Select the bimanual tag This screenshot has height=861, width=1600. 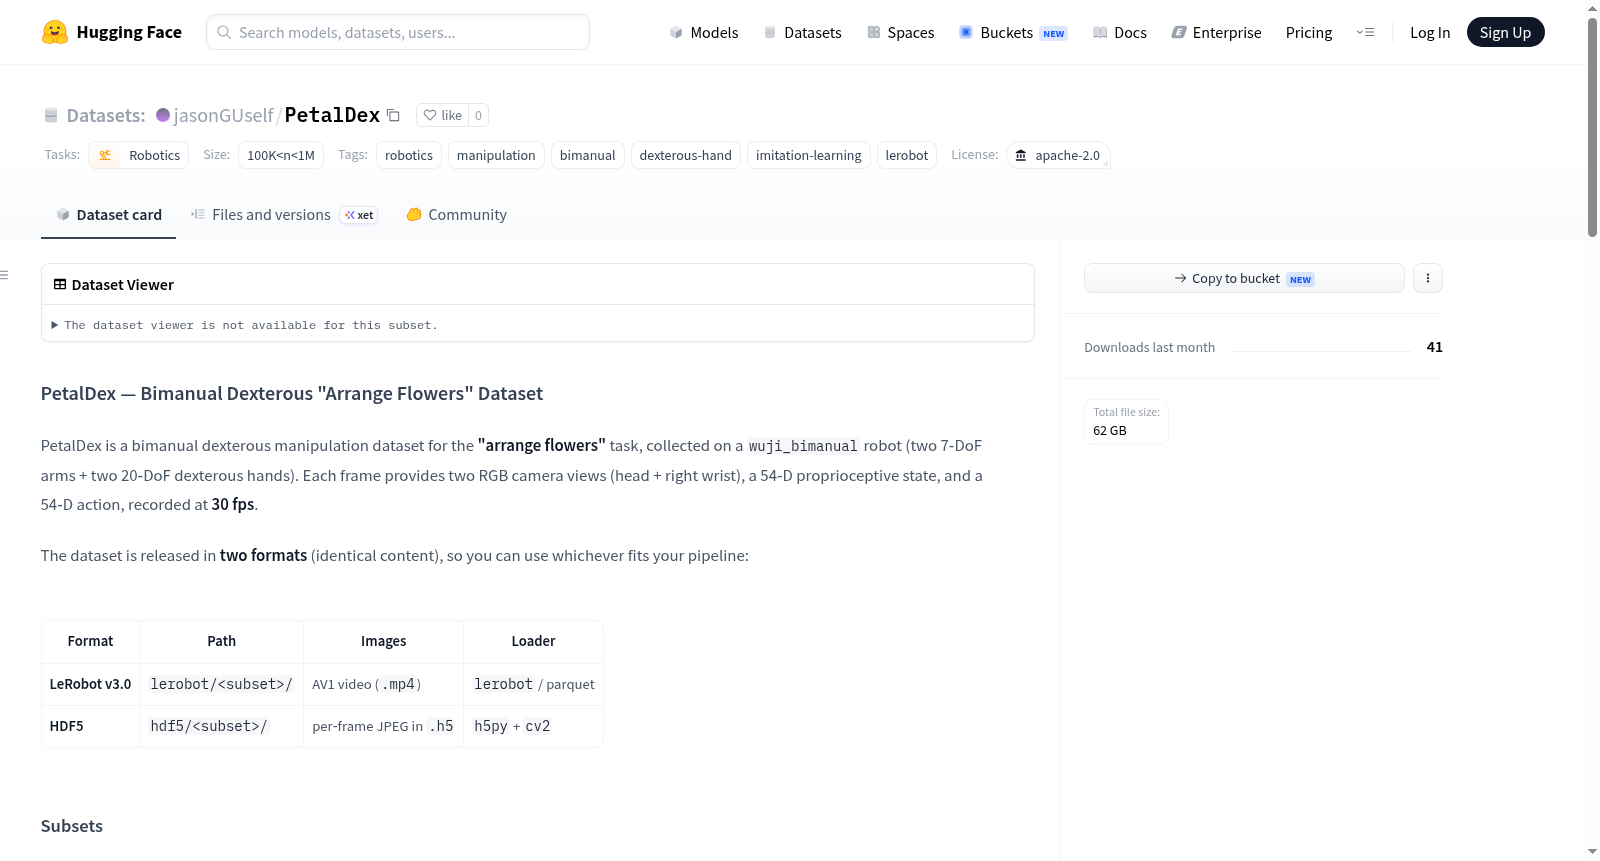point(588,155)
